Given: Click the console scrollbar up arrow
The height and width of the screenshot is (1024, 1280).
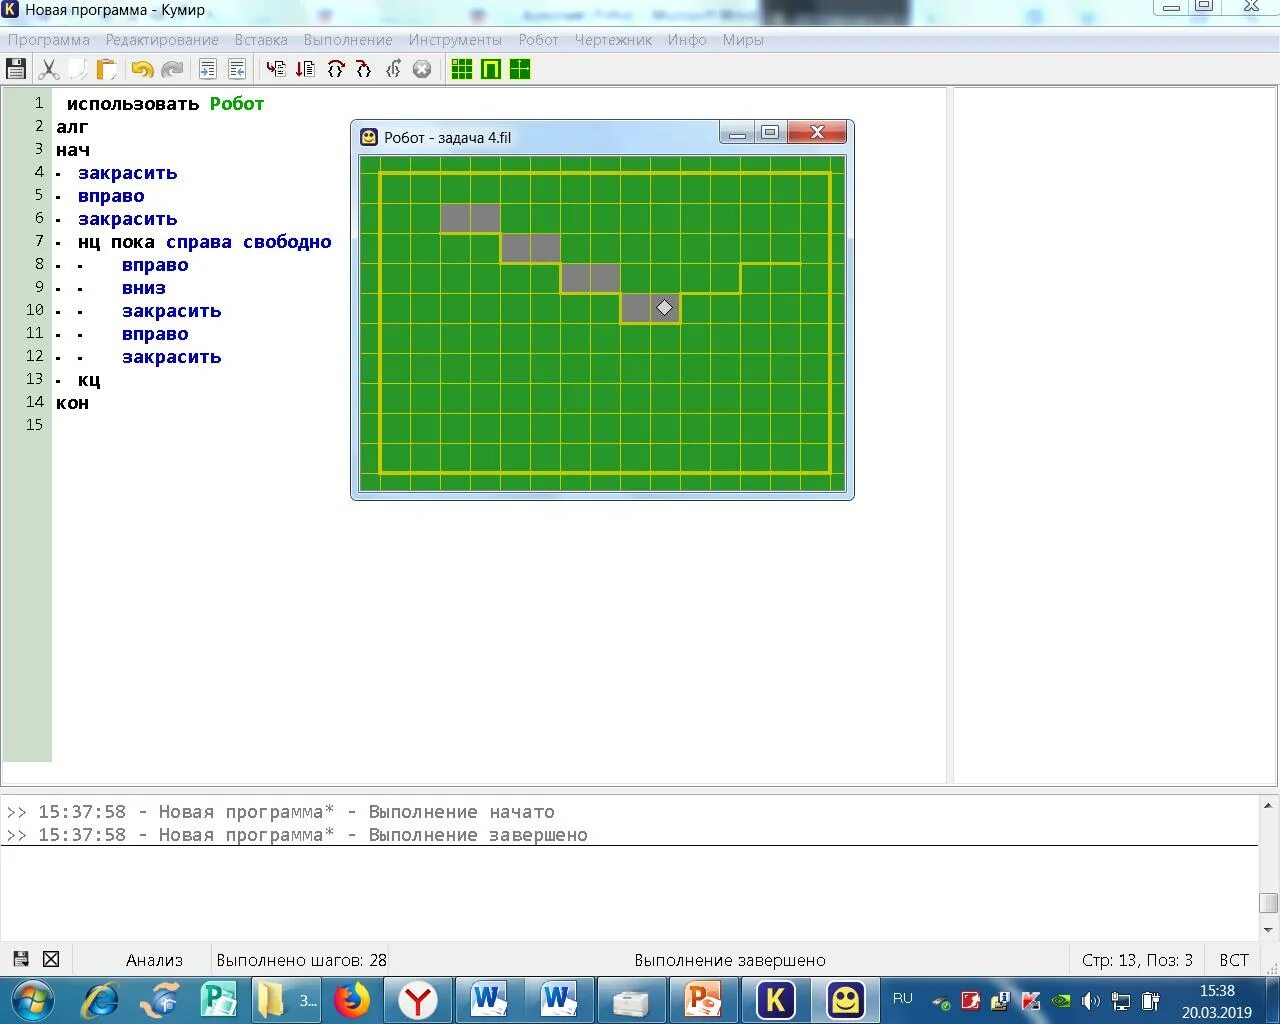Looking at the screenshot, I should coord(1268,805).
